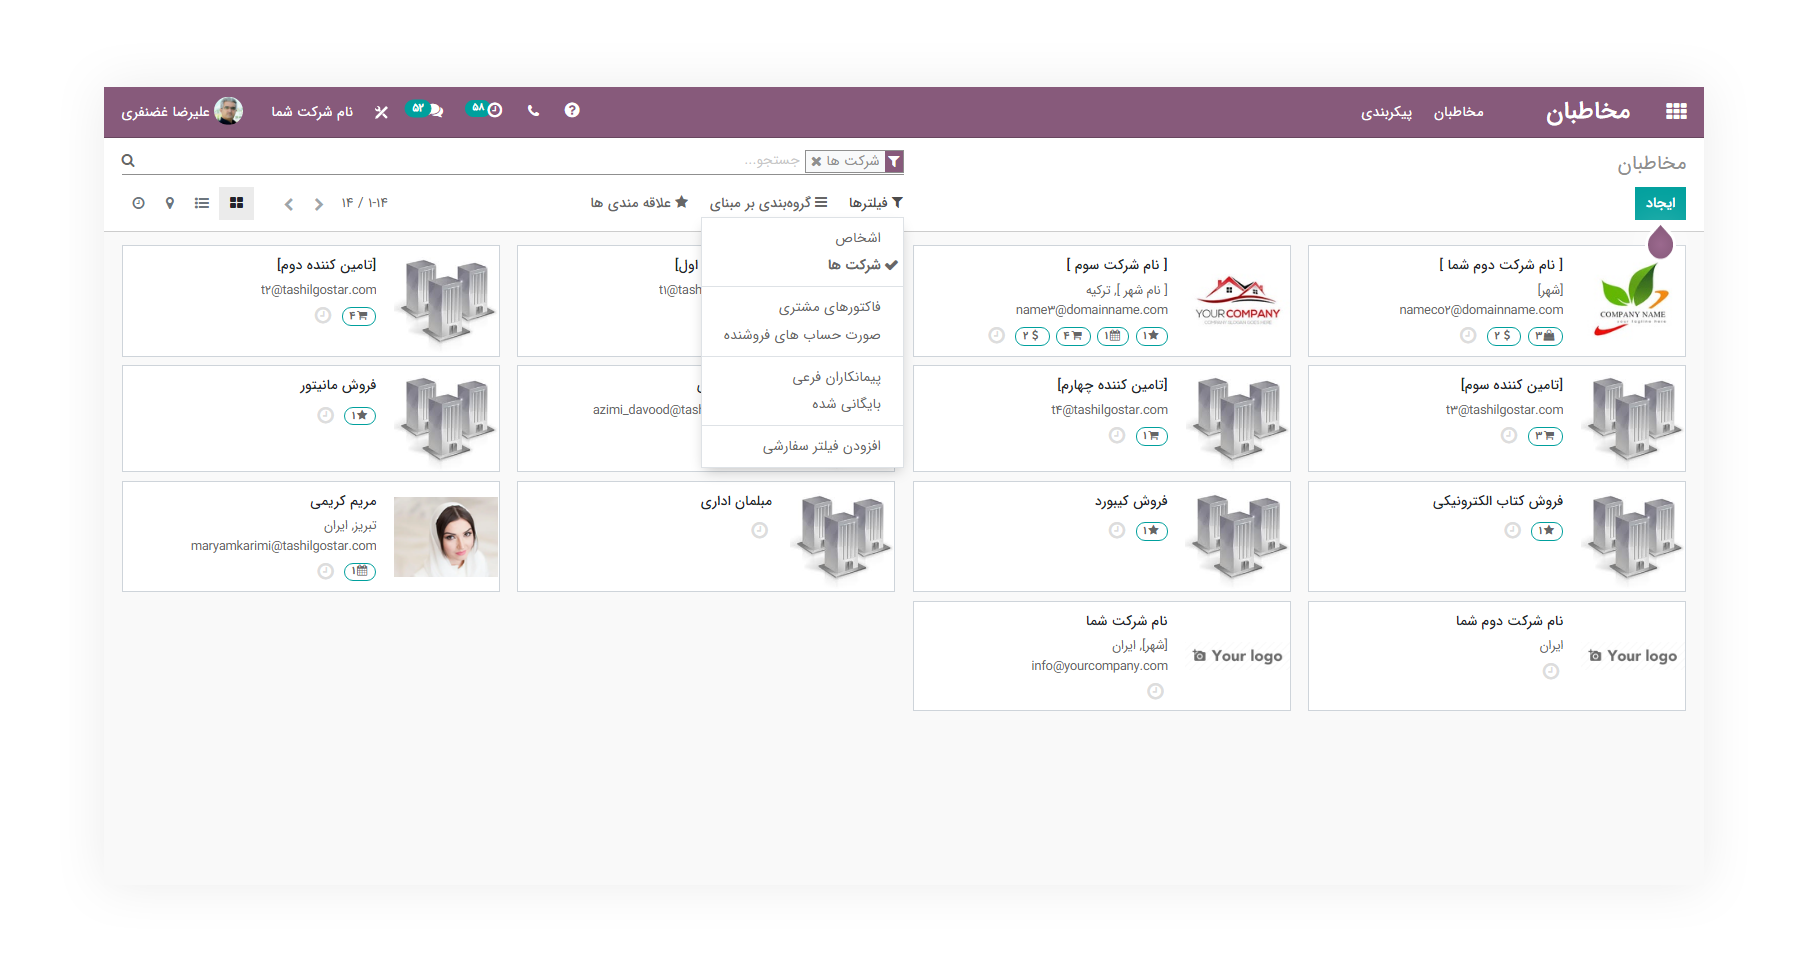Open مریم کریمی contact card photo
This screenshot has width=1810, height=978.
[446, 537]
